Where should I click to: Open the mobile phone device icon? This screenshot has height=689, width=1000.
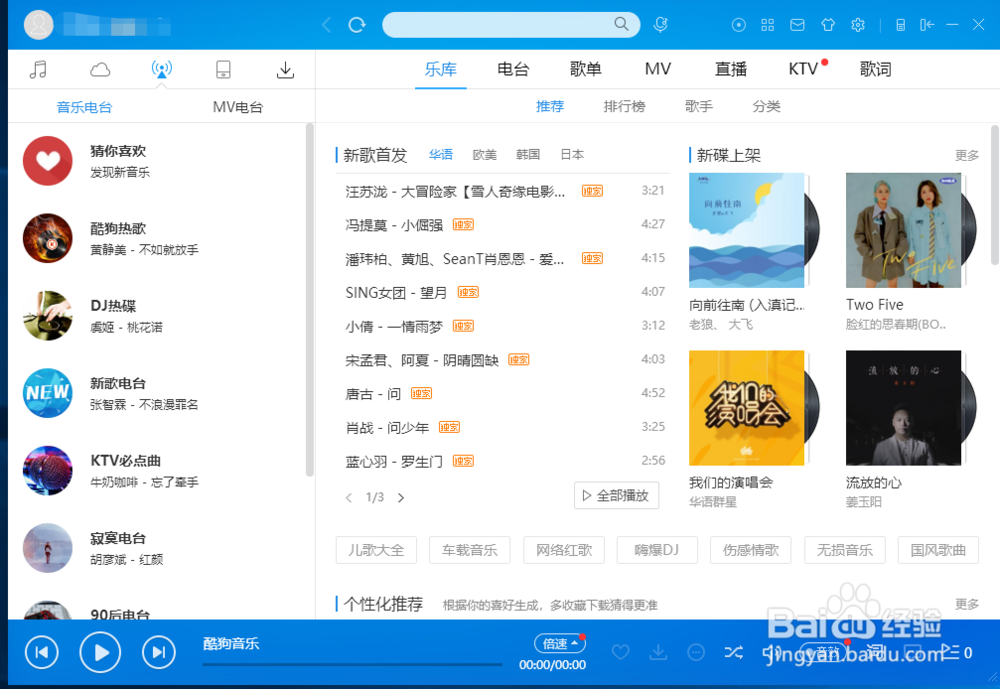click(223, 69)
